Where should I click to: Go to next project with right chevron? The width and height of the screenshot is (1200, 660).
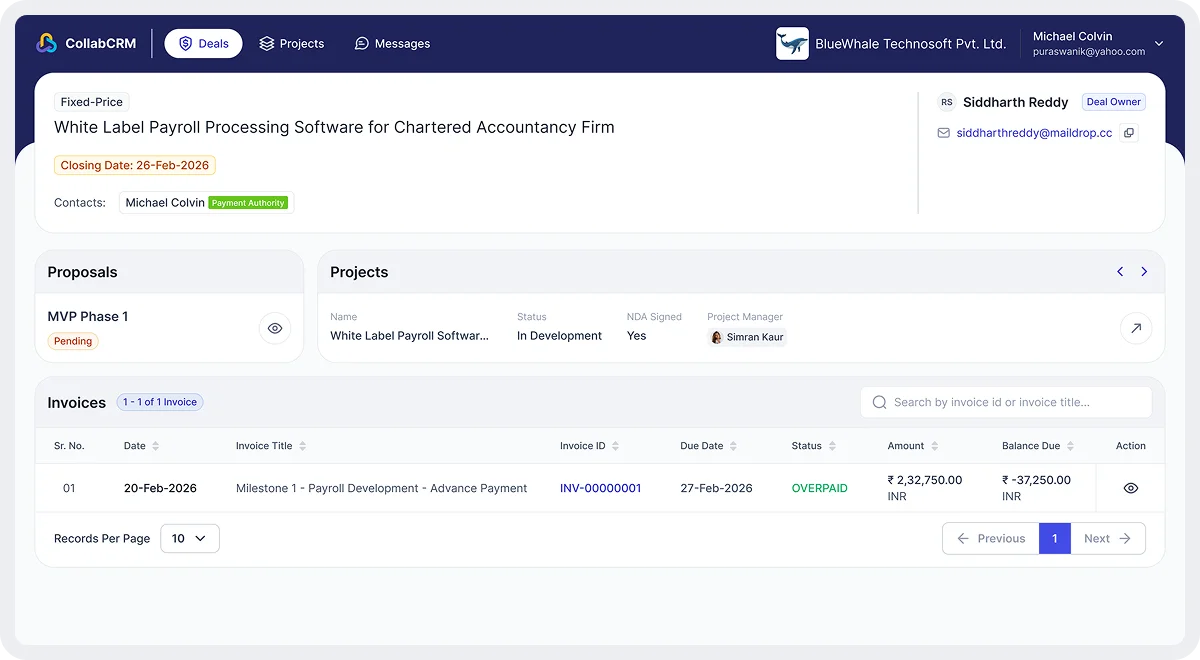[1144, 272]
